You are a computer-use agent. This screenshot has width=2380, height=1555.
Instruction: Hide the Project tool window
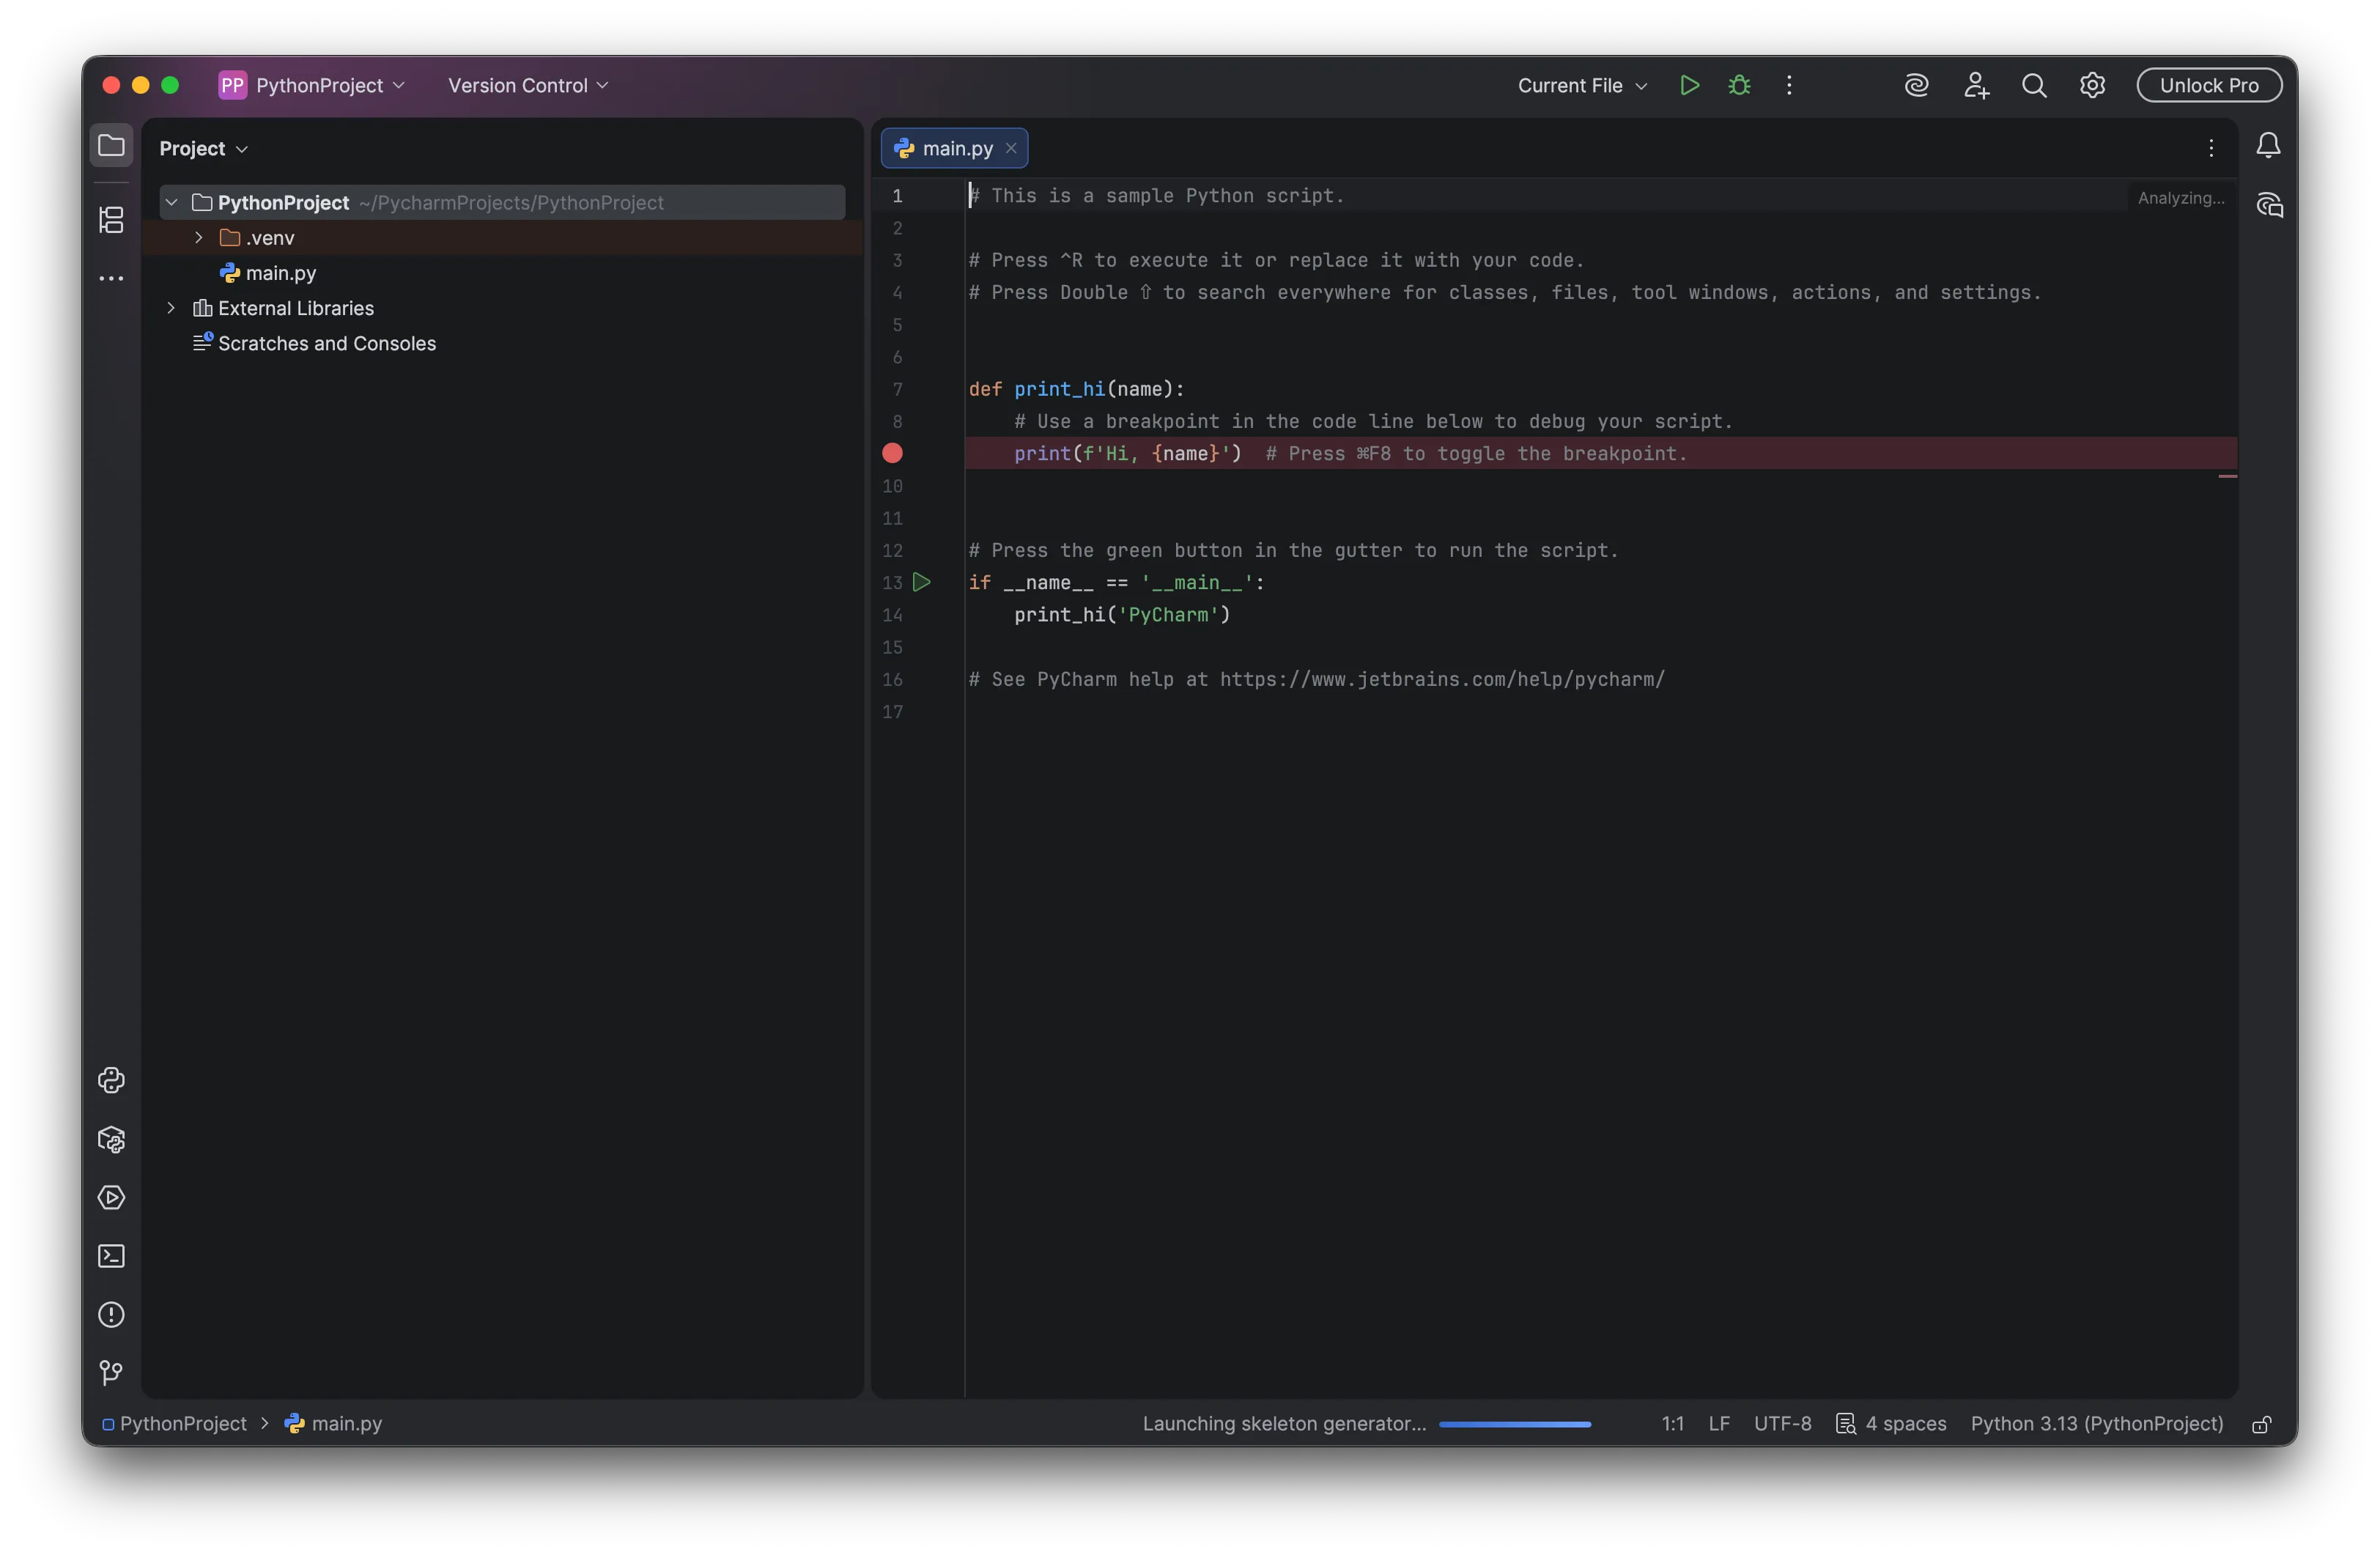pos(112,145)
